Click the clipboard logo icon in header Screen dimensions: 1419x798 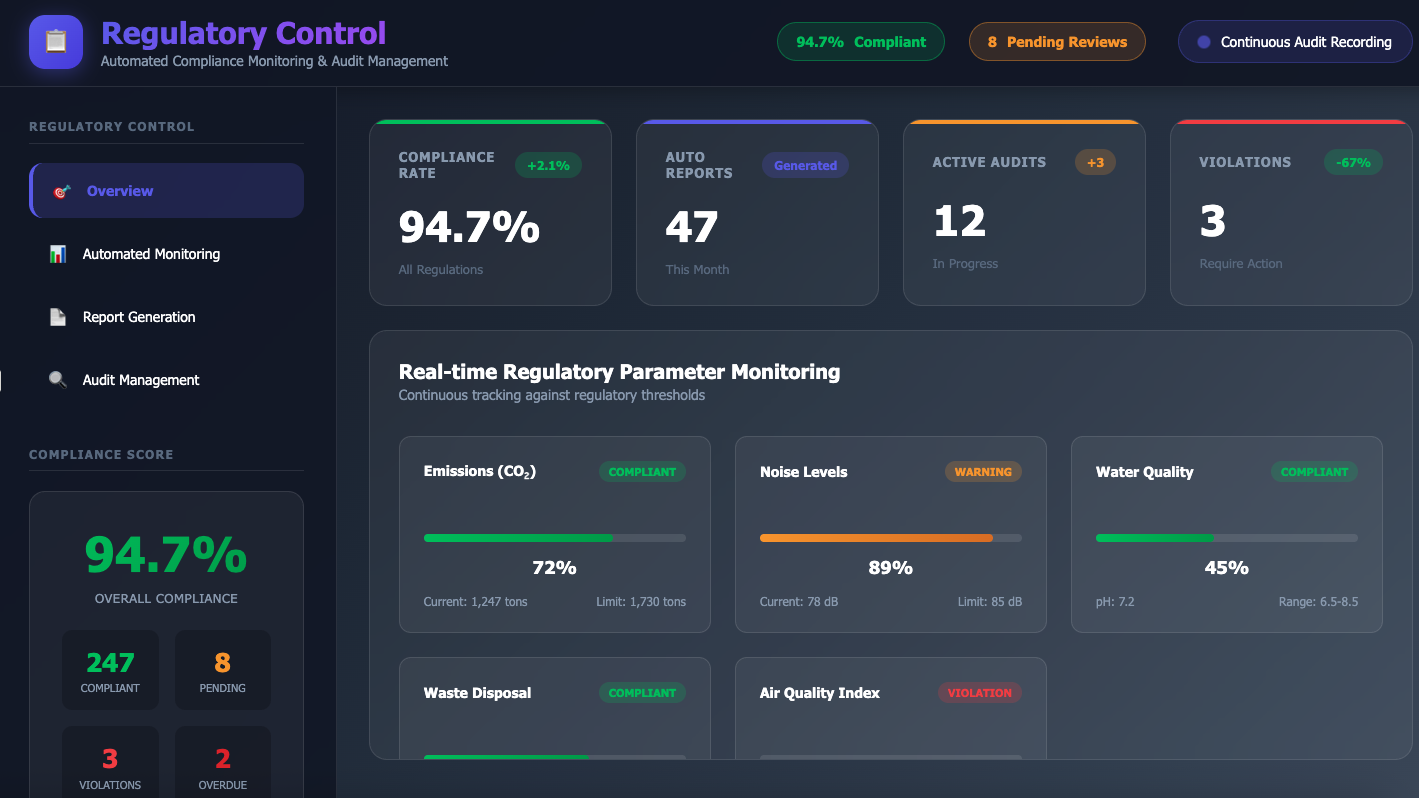56,42
